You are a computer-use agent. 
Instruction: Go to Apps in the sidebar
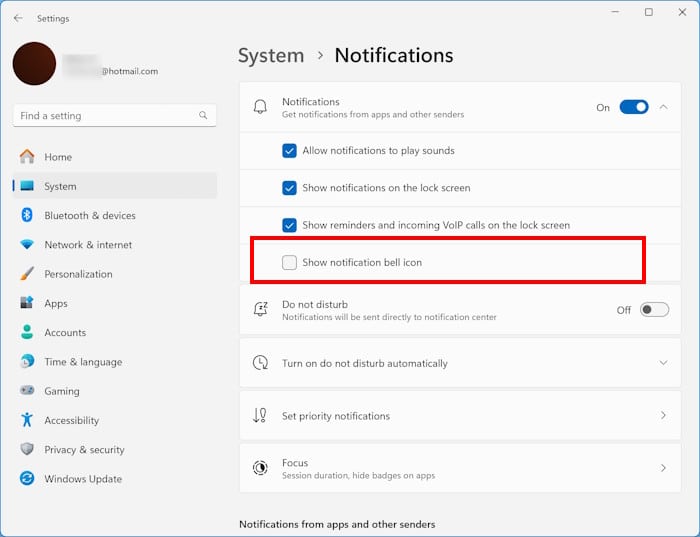[56, 303]
